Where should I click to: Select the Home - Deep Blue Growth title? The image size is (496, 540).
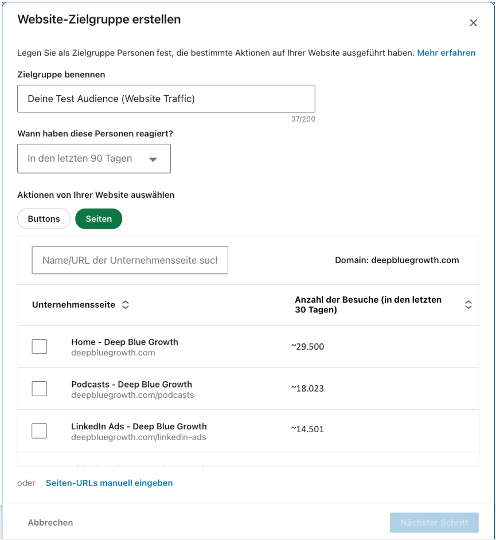(x=125, y=342)
